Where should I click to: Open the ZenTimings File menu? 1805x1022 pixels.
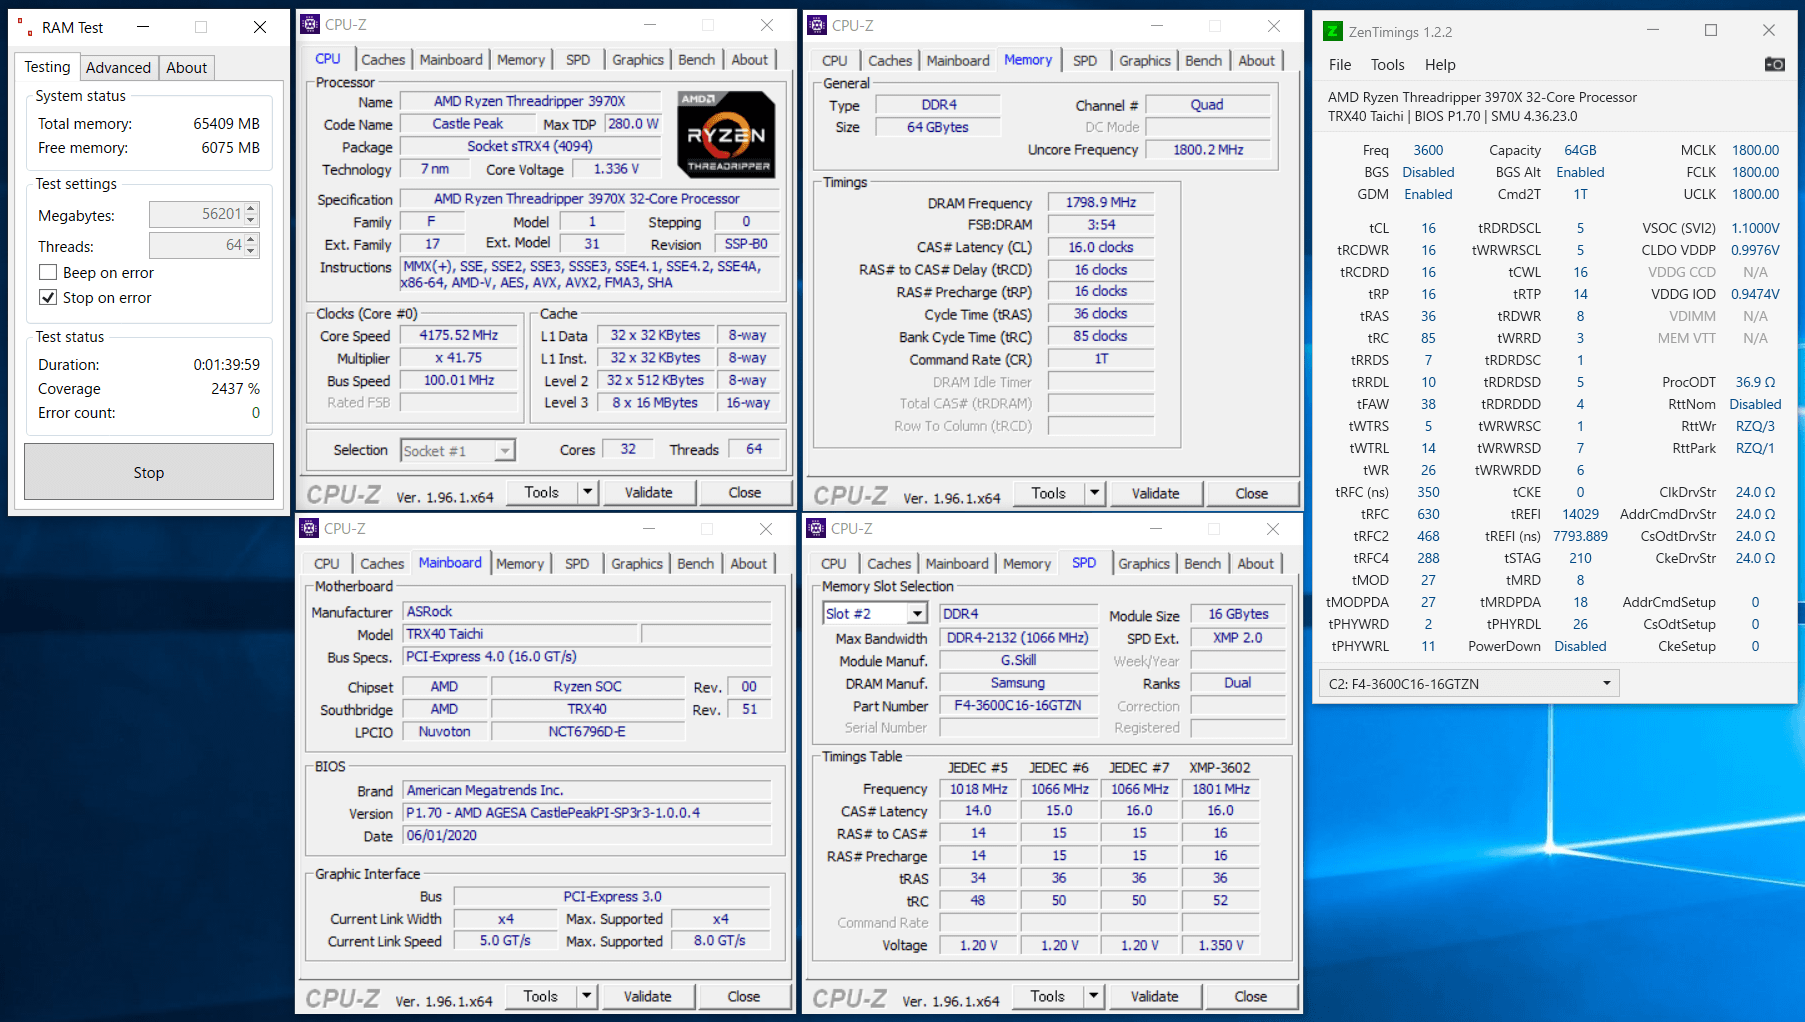(1340, 64)
